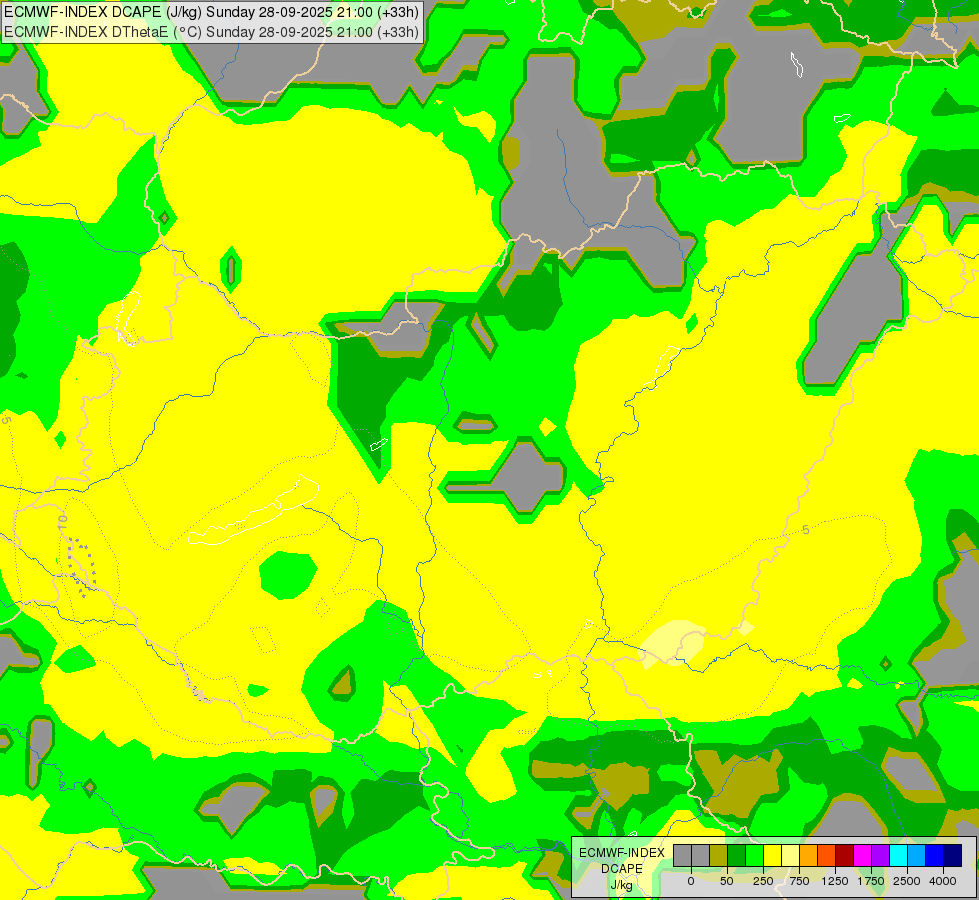The width and height of the screenshot is (979, 900).
Task: Click the DCAPE label in the legend
Action: pyautogui.click(x=622, y=869)
